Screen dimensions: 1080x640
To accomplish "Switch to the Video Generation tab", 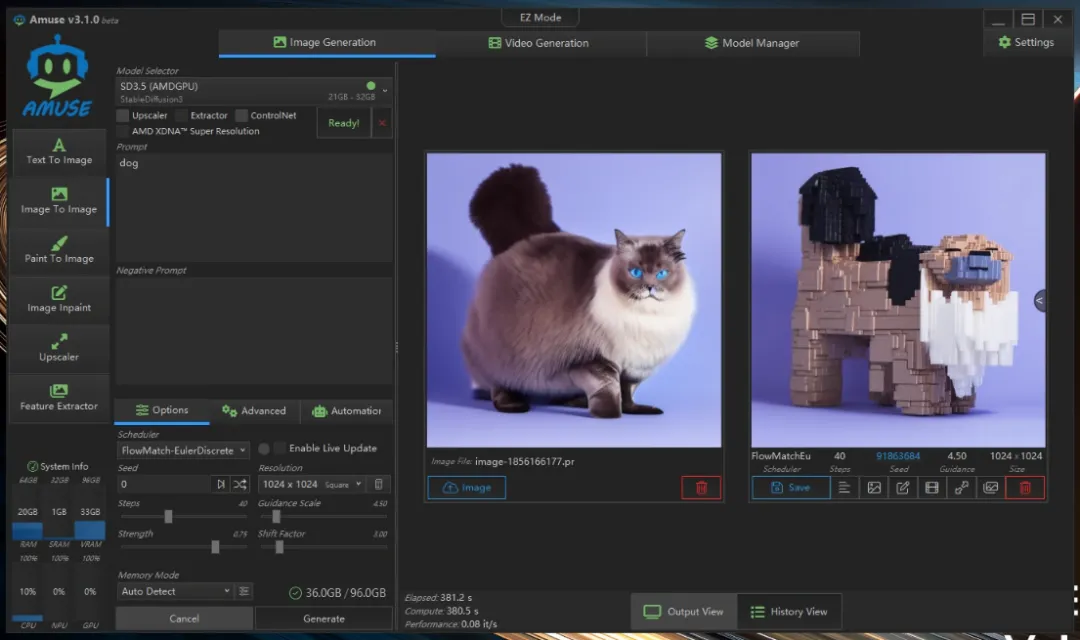I will tap(539, 43).
